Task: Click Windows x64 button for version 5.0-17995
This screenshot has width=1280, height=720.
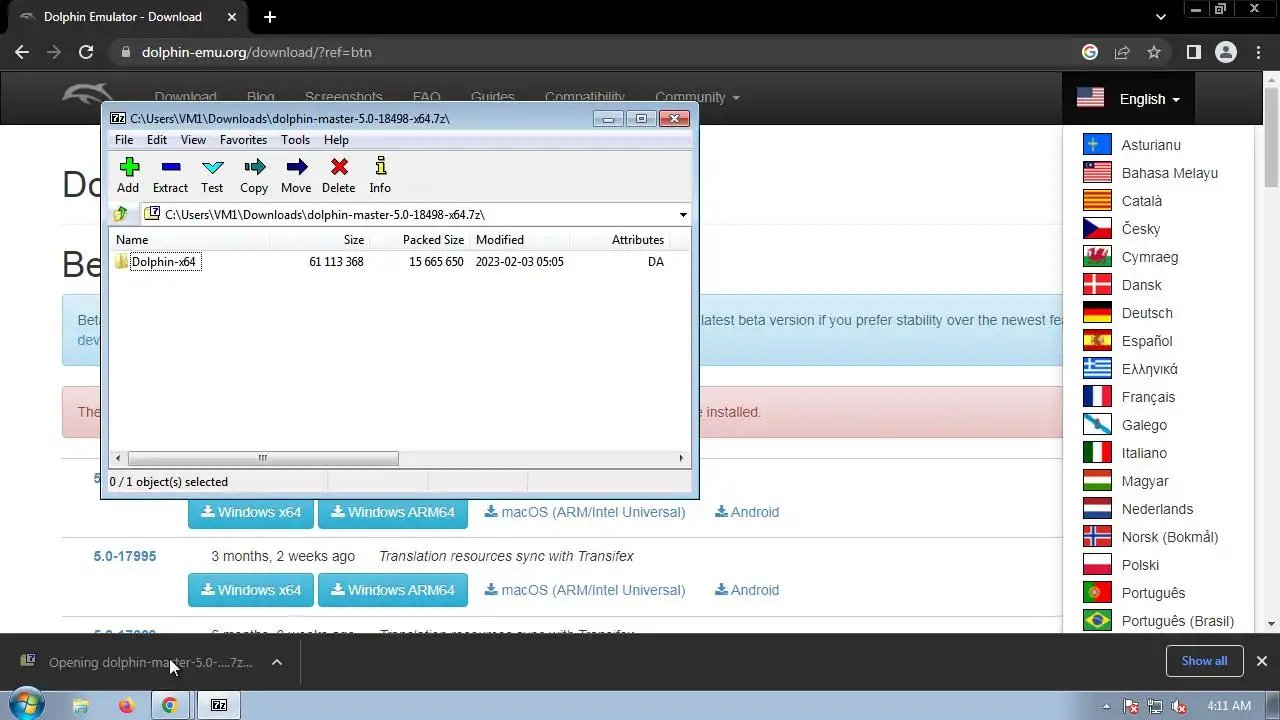Action: [x=251, y=590]
